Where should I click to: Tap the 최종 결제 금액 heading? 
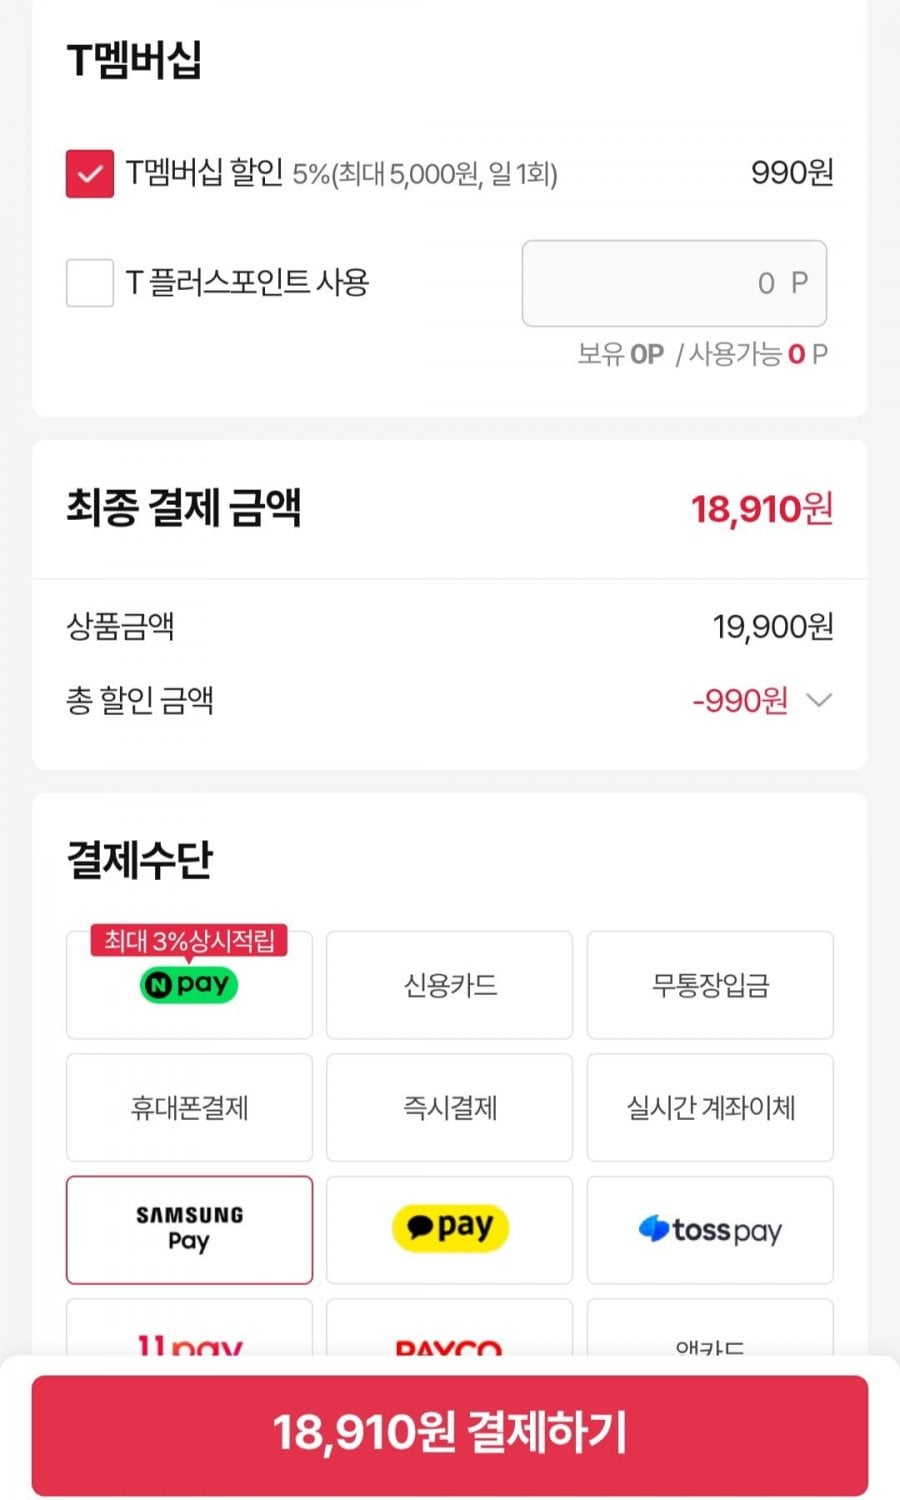[x=184, y=508]
